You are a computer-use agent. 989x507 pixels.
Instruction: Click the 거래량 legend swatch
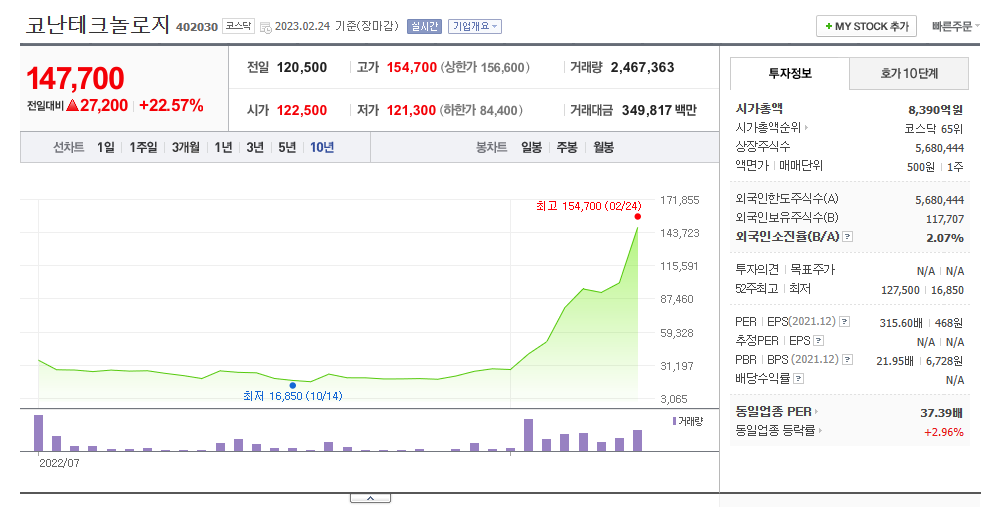point(674,421)
